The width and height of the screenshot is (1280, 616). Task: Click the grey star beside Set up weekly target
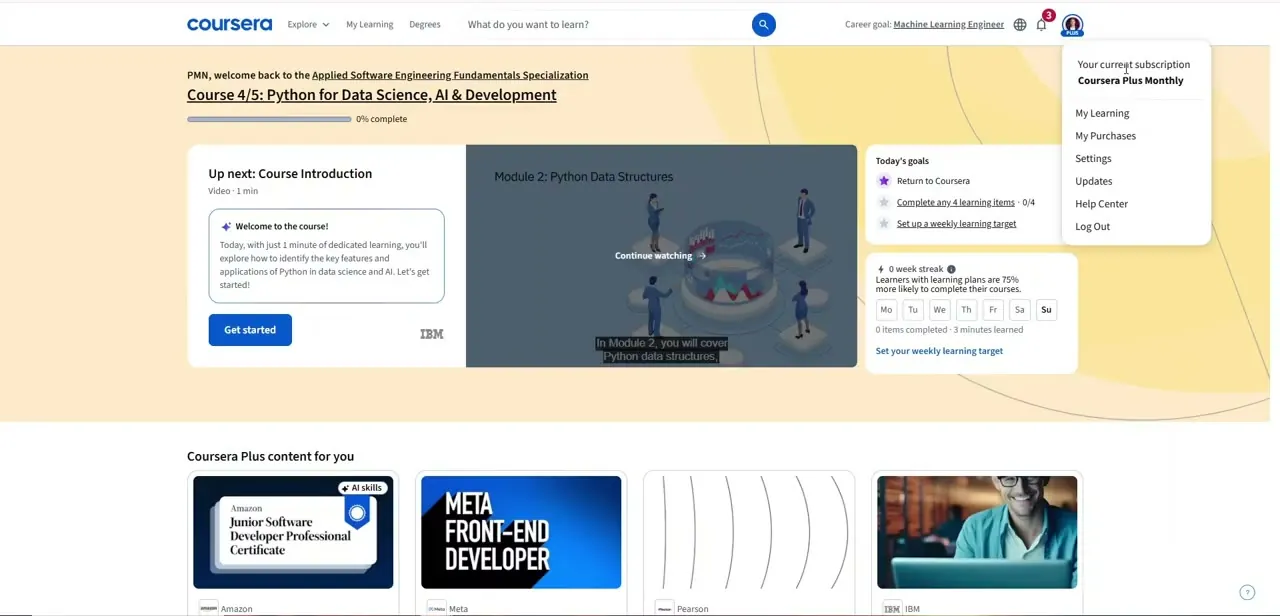click(x=884, y=223)
